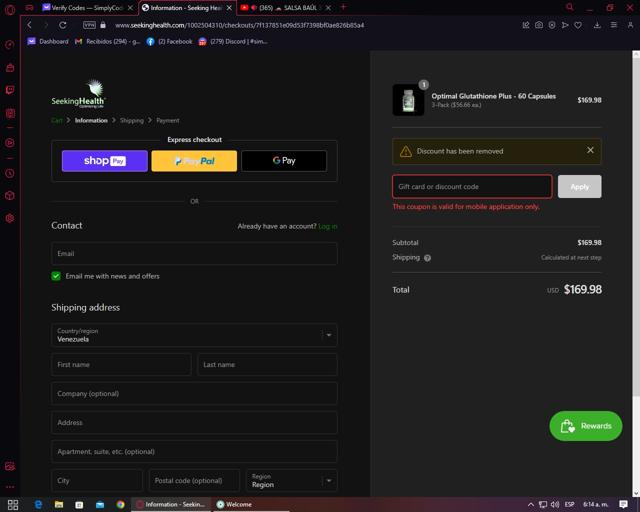The height and width of the screenshot is (512, 640).
Task: Click the send-arrow flow icon in toolbar
Action: (565, 25)
